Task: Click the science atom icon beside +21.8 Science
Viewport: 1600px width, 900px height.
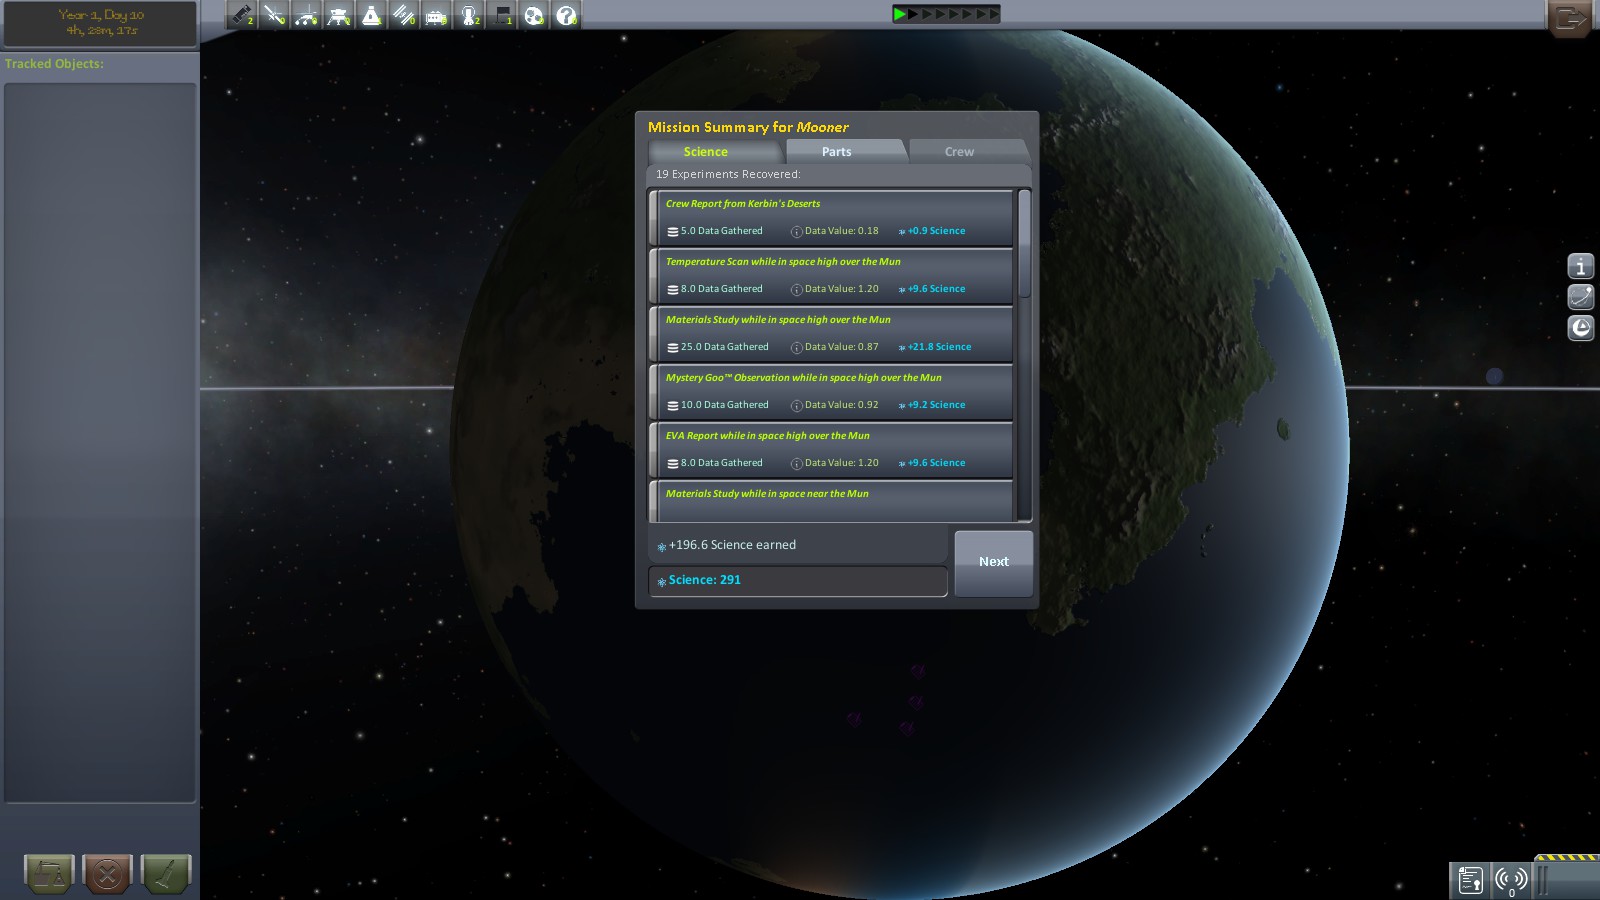Action: (x=902, y=347)
